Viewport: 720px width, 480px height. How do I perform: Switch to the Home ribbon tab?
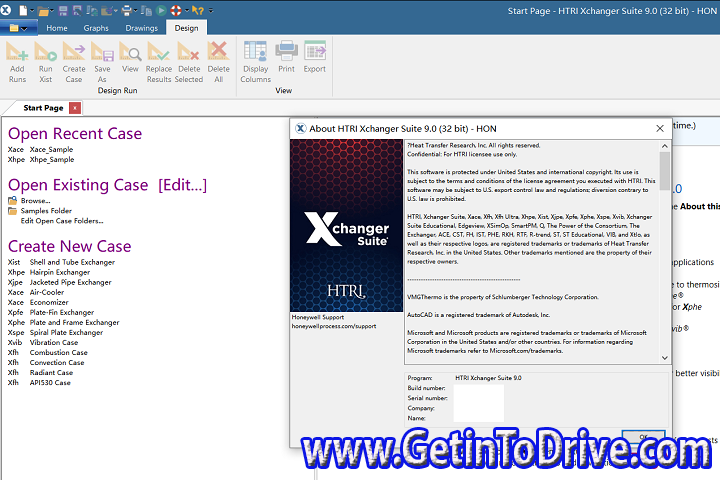57,28
